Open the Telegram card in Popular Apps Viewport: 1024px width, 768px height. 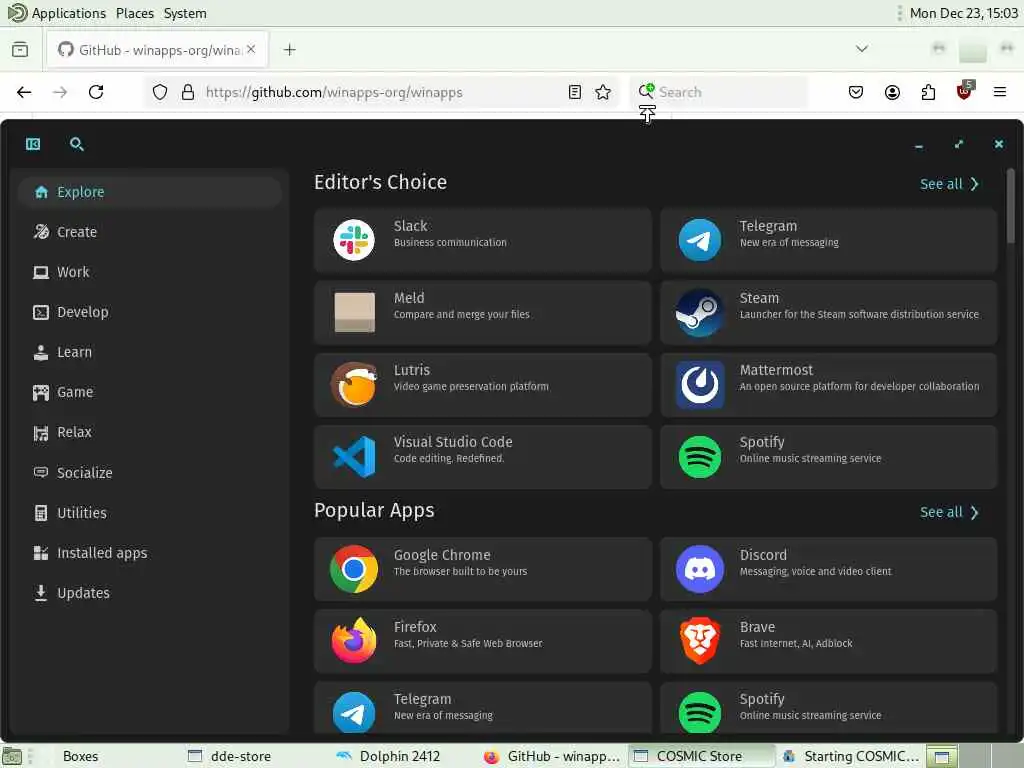click(x=483, y=708)
